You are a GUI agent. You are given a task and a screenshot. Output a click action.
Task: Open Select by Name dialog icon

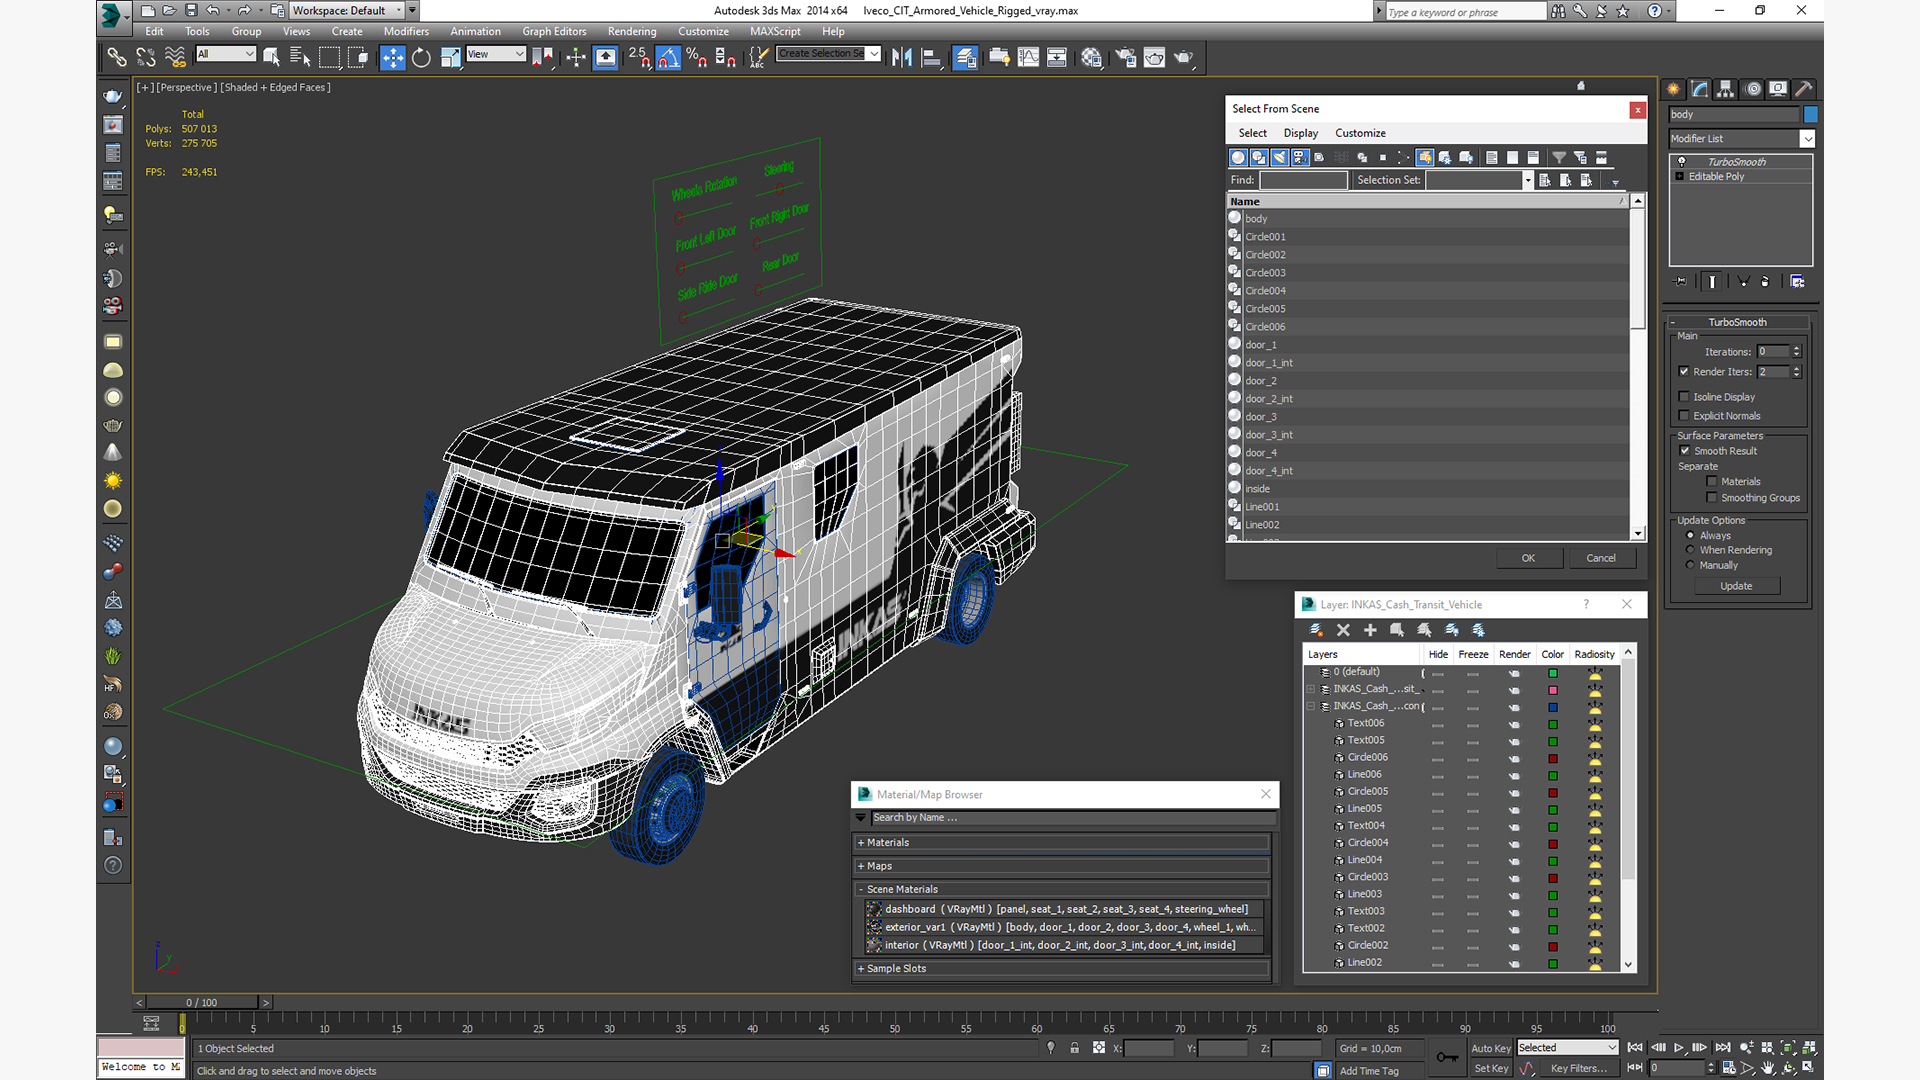[299, 57]
